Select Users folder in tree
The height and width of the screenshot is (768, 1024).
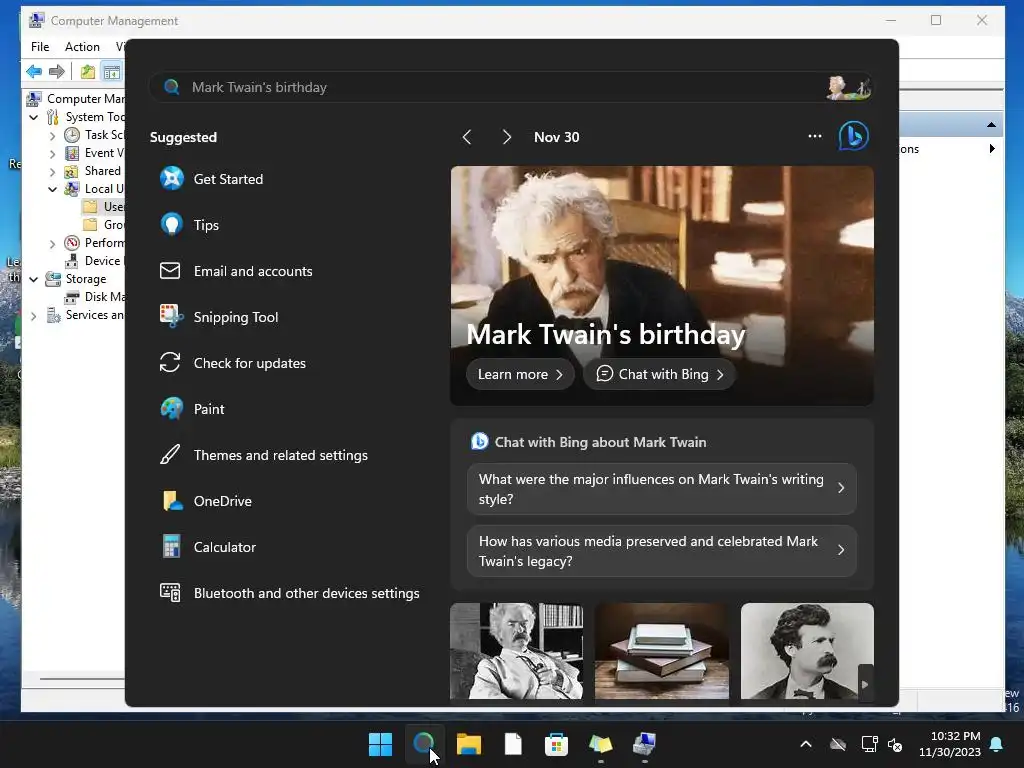(x=104, y=206)
